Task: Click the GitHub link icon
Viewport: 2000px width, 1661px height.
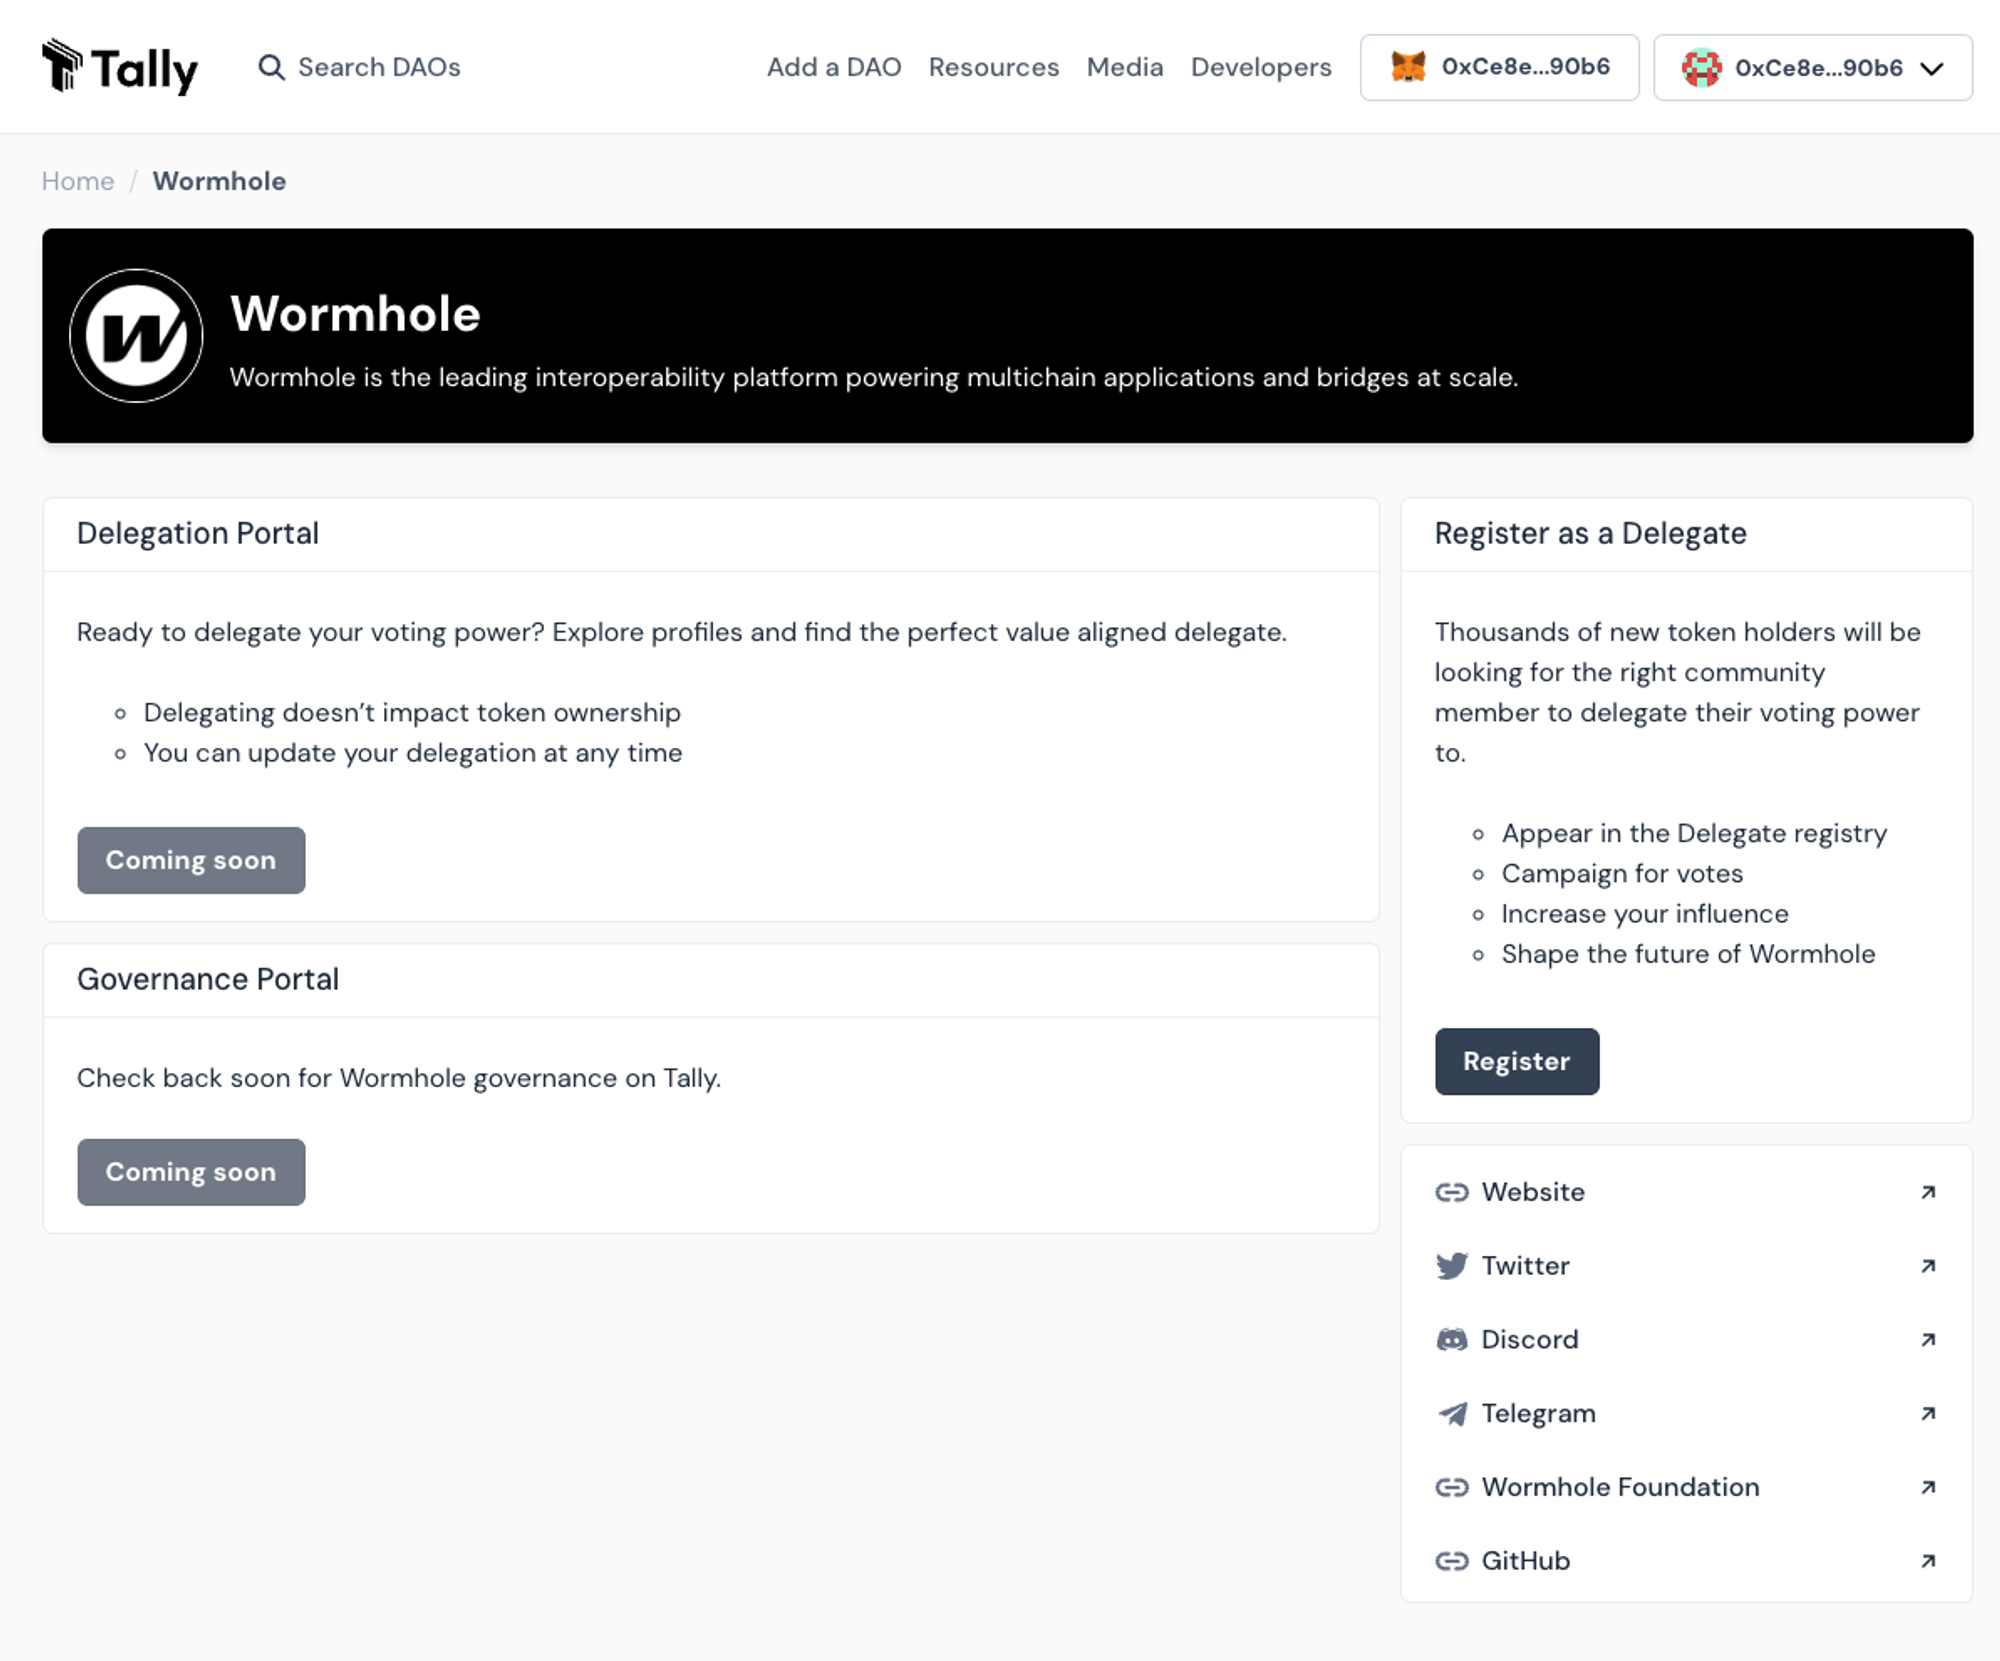Action: click(1452, 1561)
